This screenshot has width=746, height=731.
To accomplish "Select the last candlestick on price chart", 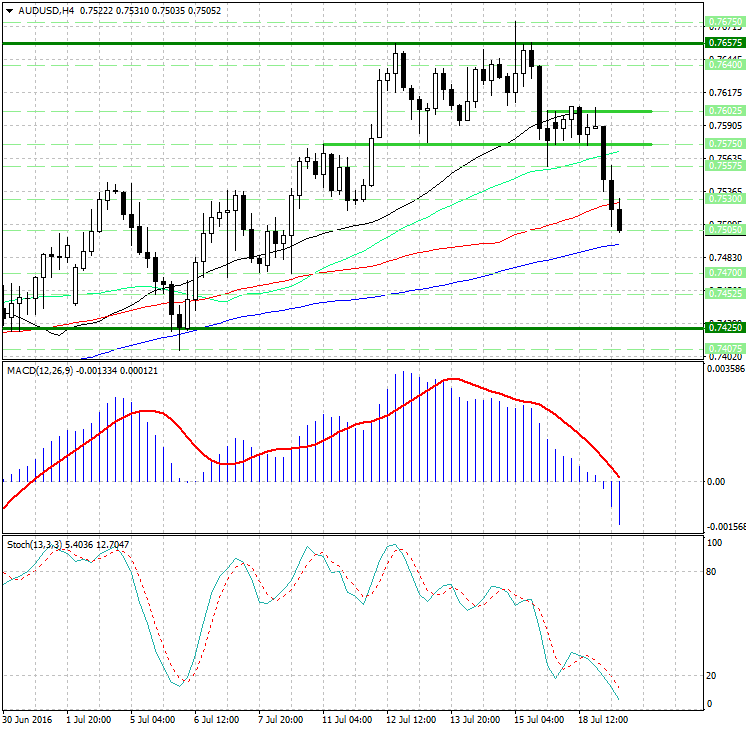I will pyautogui.click(x=620, y=220).
